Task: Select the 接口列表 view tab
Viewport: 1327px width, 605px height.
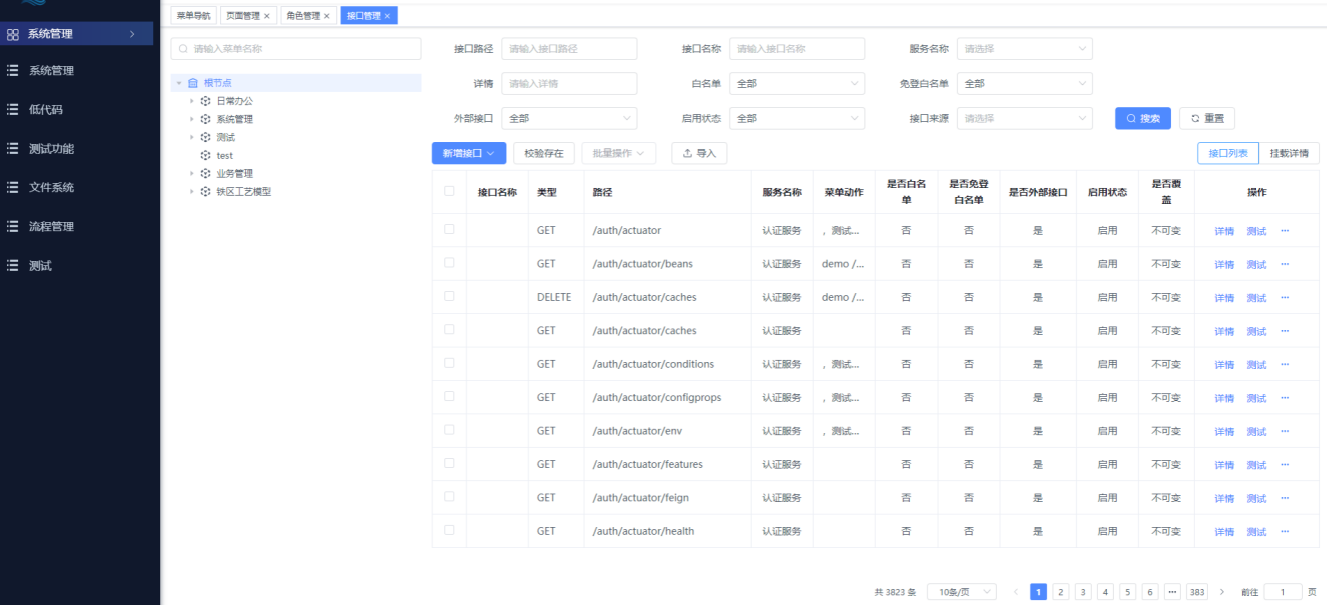Action: click(1228, 153)
